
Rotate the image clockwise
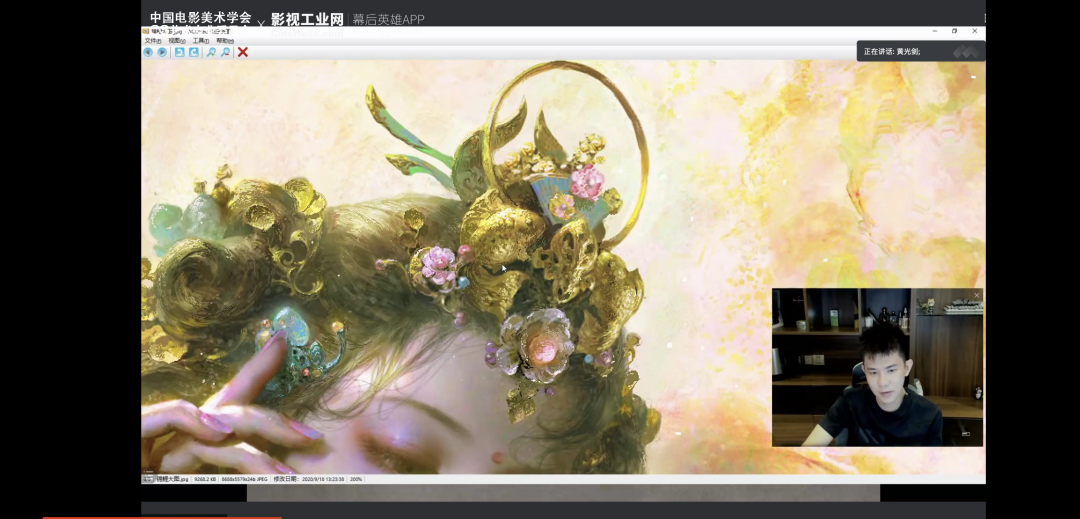(x=194, y=52)
